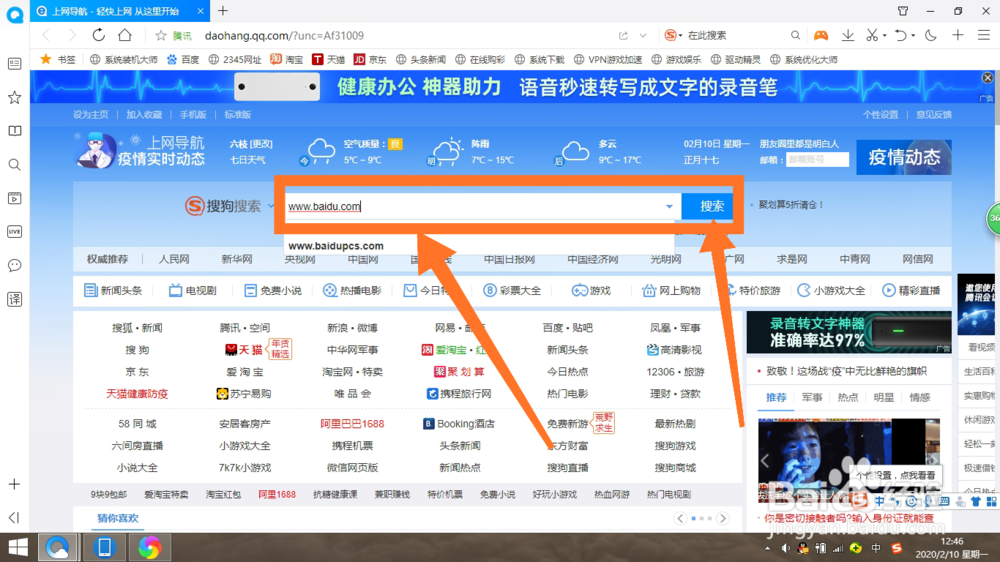
Task: Open the 意见反馈 link
Action: [x=934, y=115]
